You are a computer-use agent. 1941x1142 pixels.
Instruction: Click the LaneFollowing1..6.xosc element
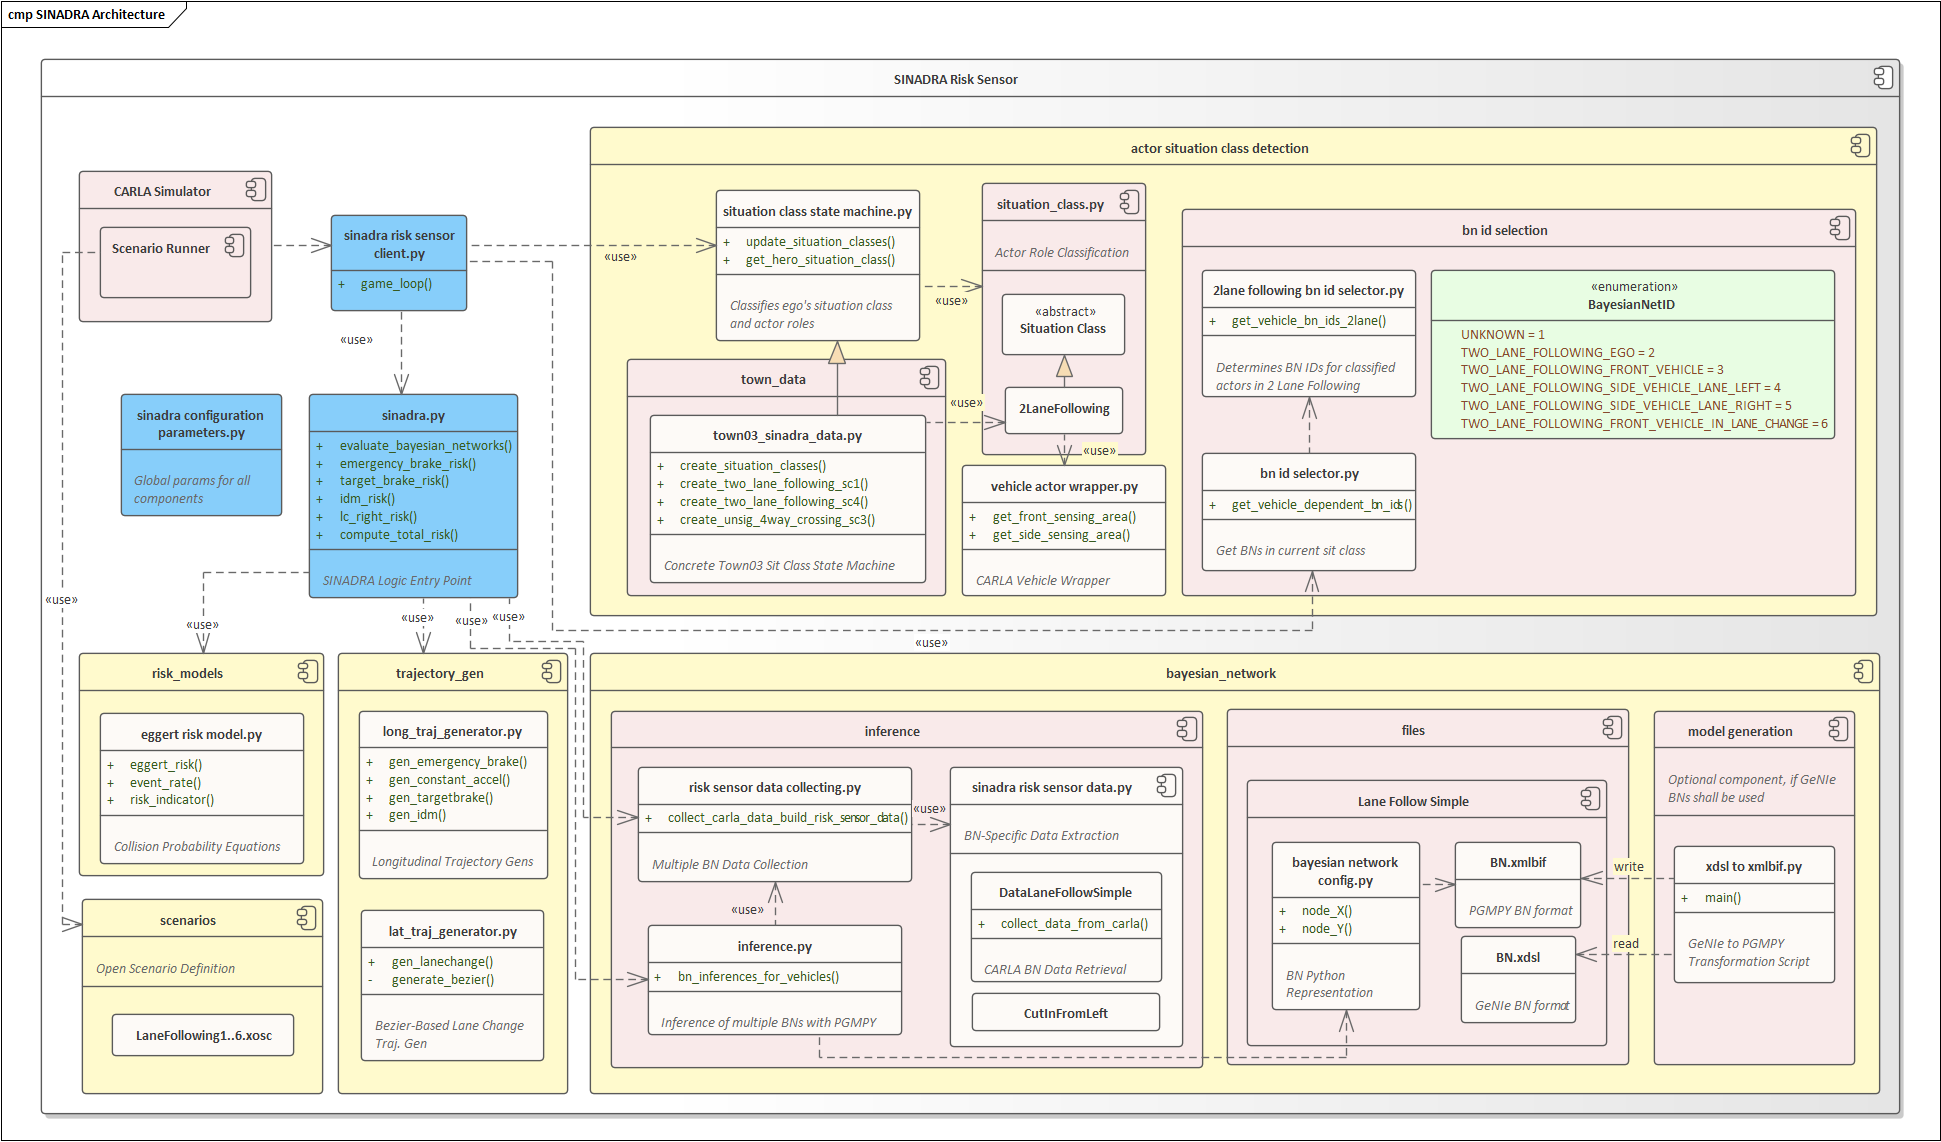pos(203,1035)
